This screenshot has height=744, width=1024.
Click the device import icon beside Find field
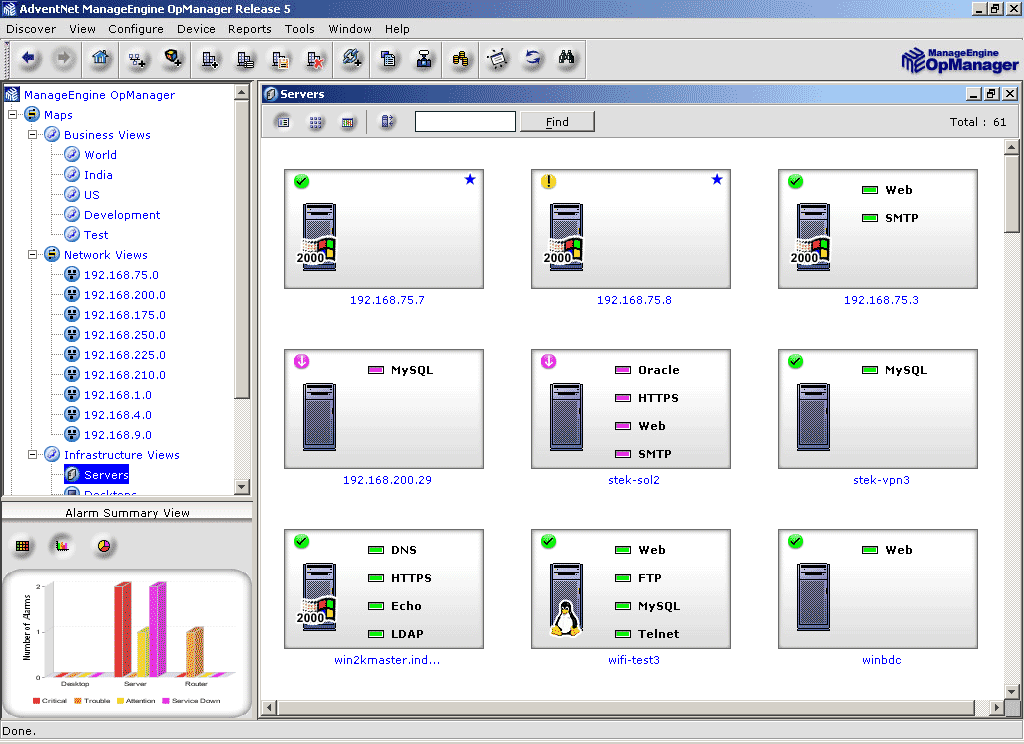pos(387,121)
